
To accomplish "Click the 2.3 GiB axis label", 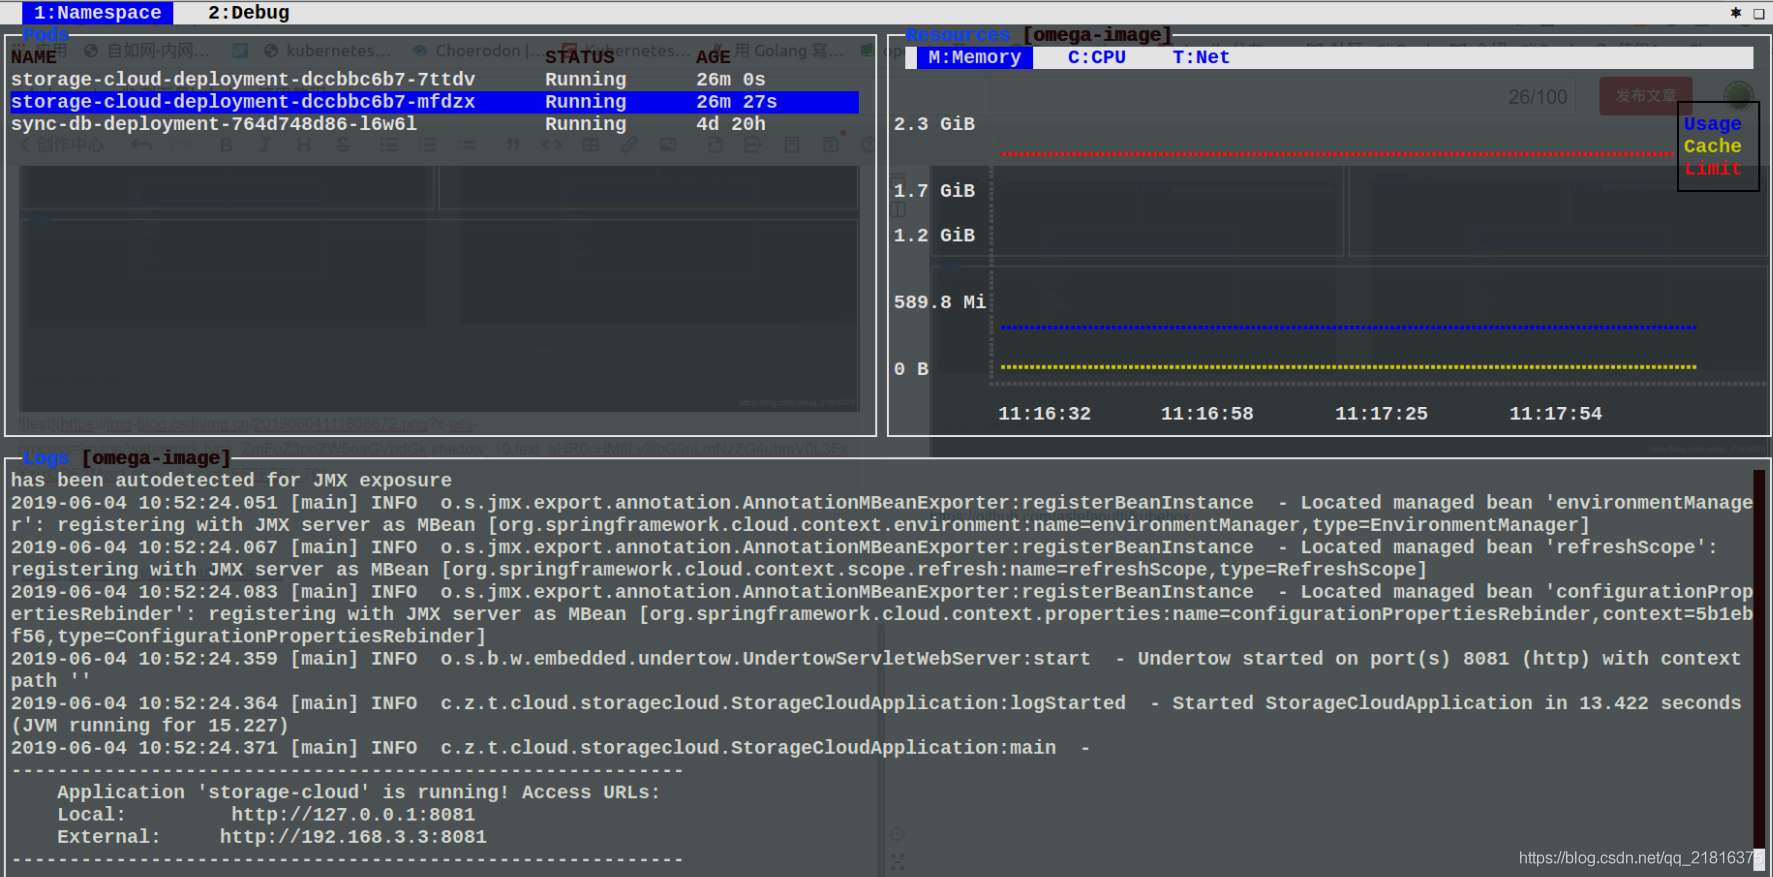I will click(934, 124).
